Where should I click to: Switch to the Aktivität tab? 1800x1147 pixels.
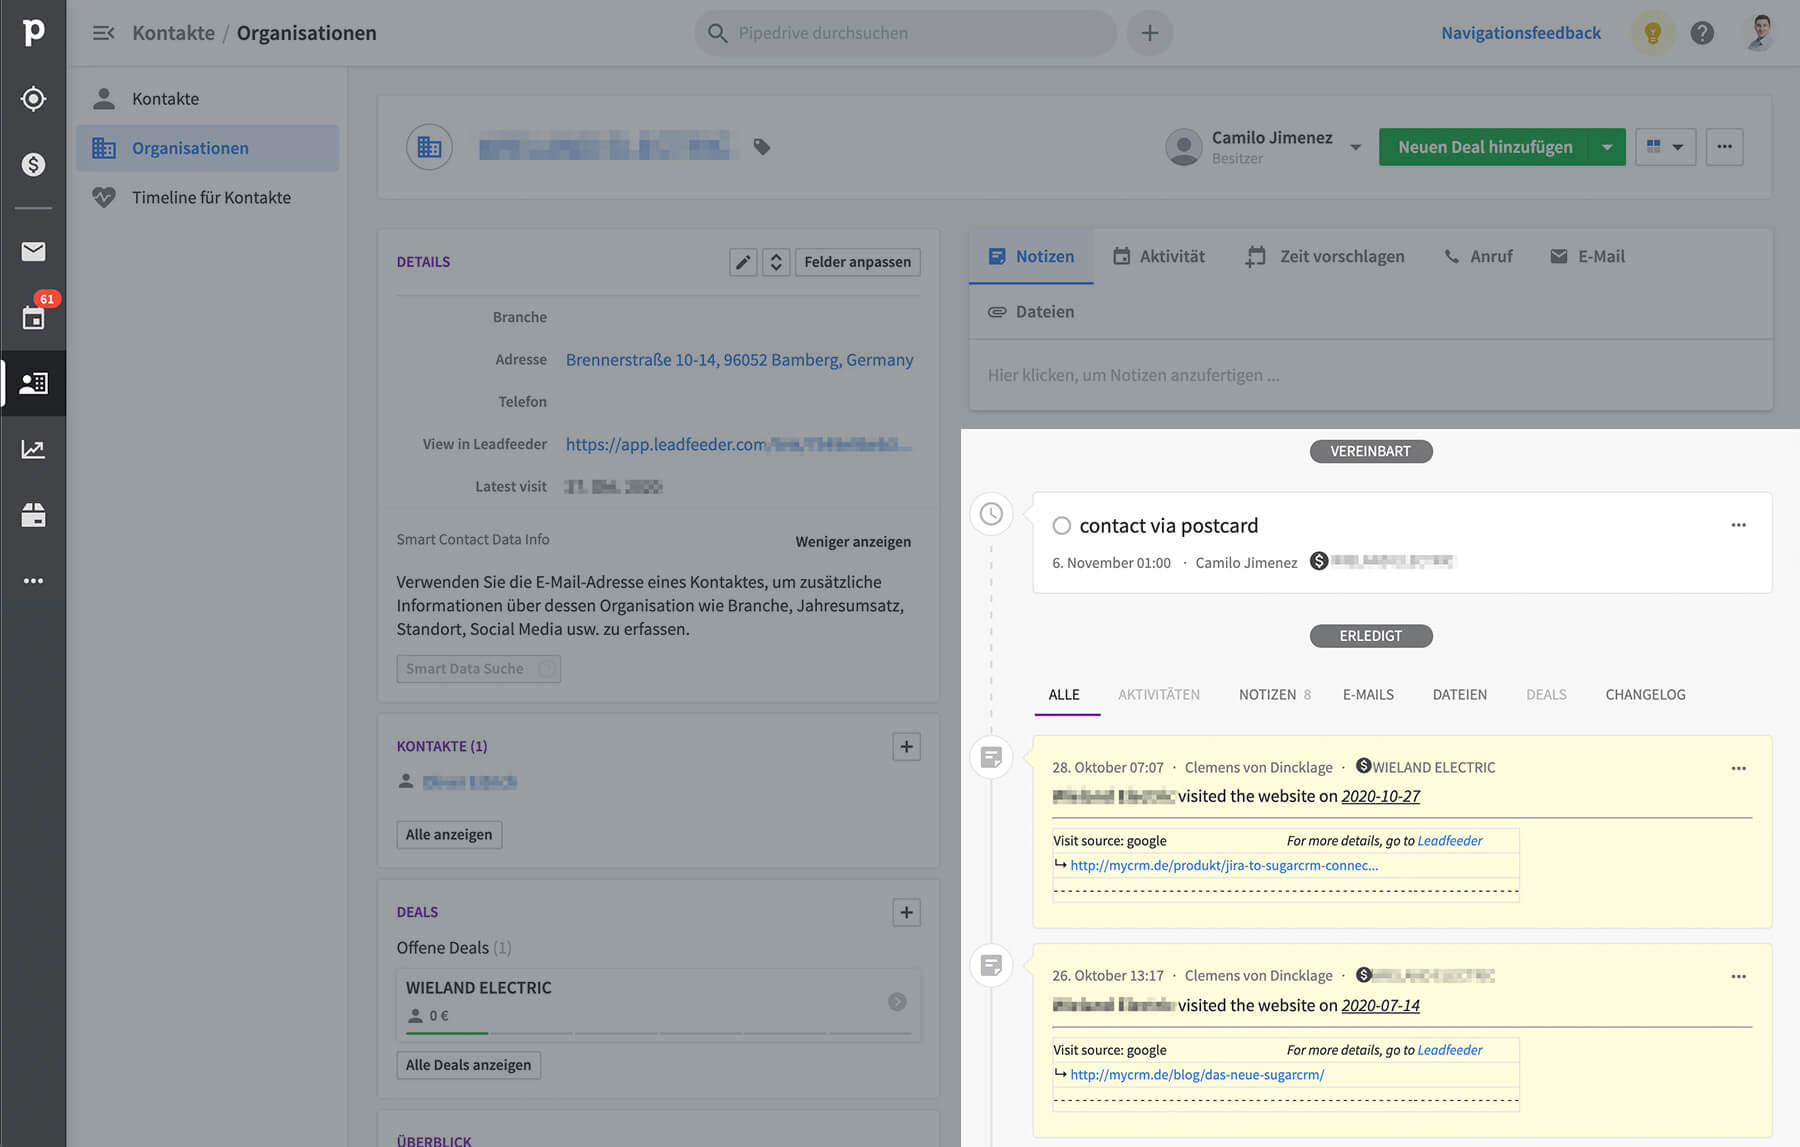point(1159,257)
